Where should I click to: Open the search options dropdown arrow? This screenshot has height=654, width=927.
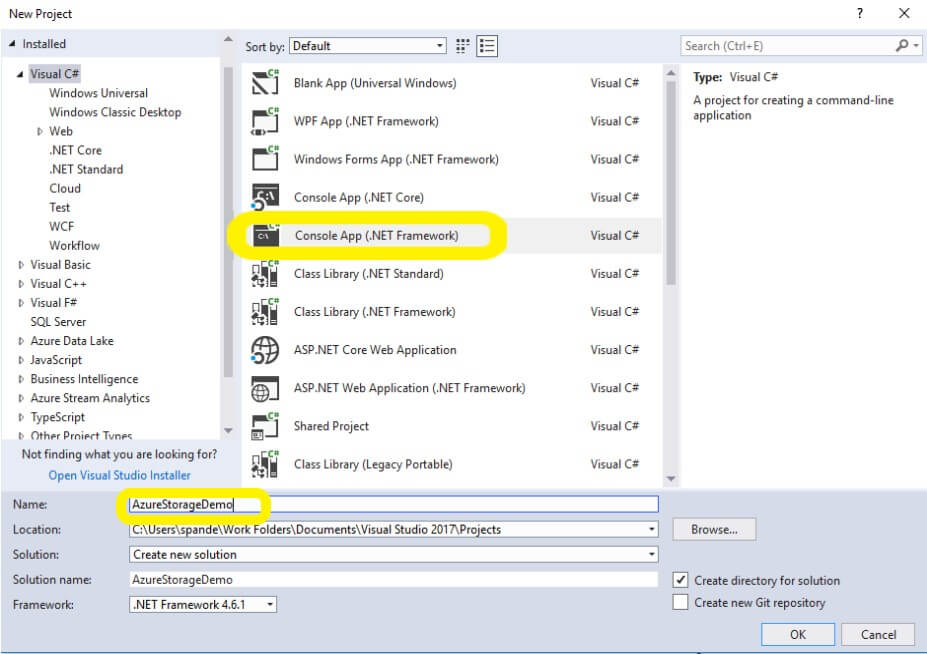(x=916, y=46)
